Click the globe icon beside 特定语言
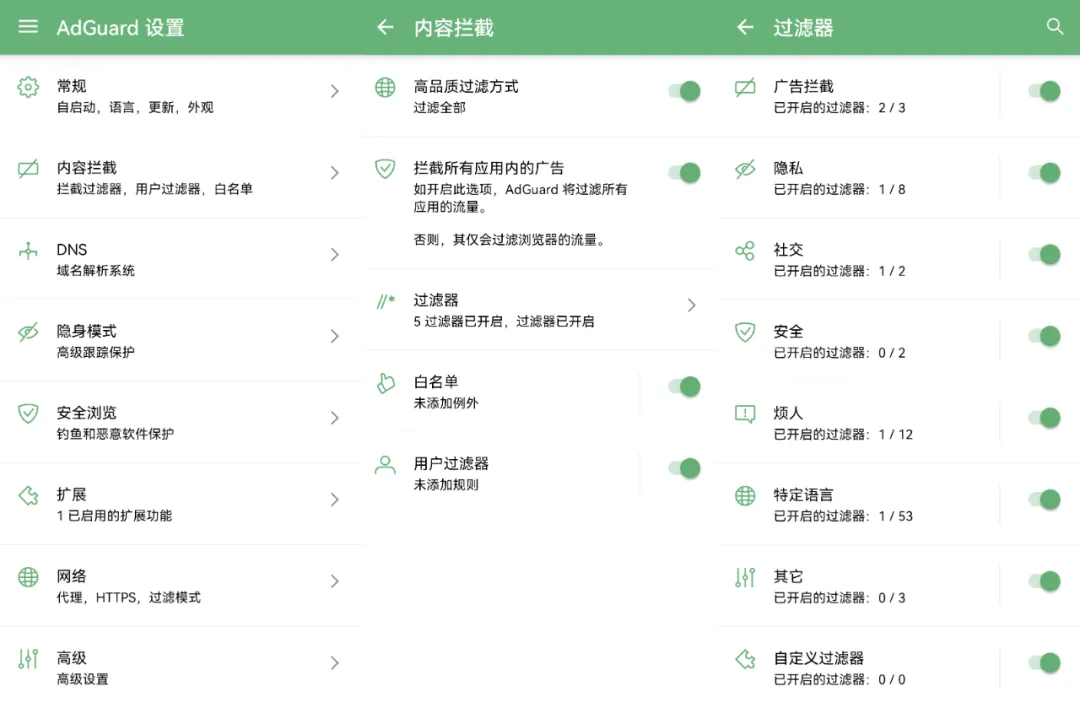Viewport: 1080px width, 724px height. [745, 495]
